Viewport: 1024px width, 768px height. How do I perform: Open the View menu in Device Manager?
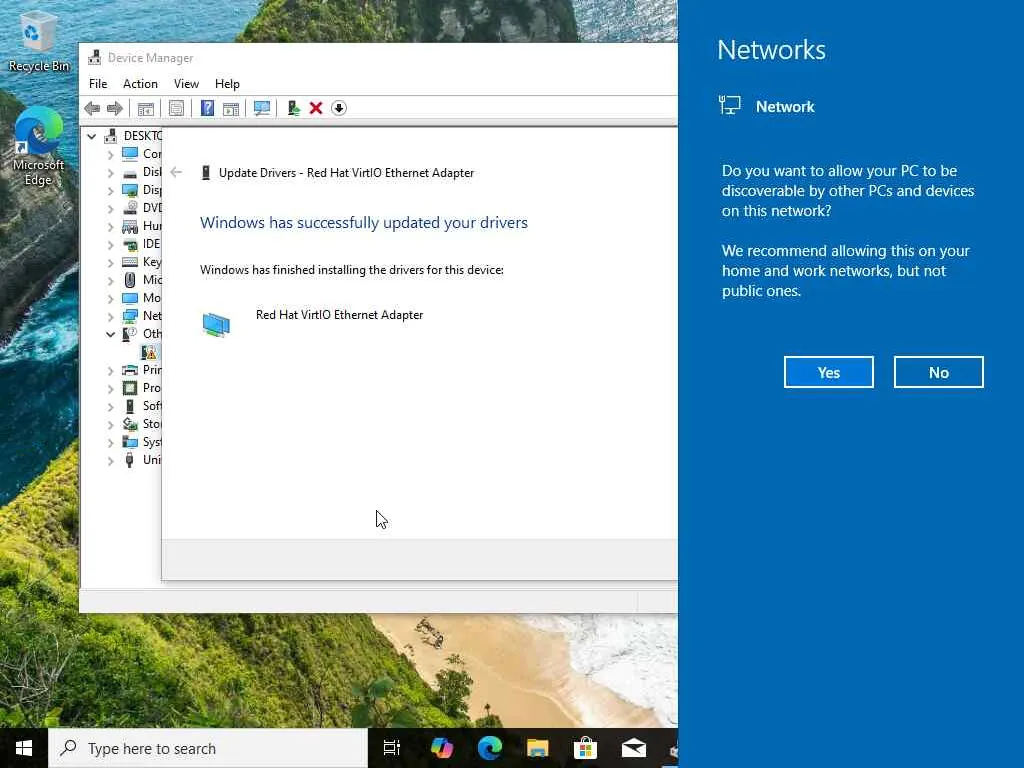[x=186, y=84]
